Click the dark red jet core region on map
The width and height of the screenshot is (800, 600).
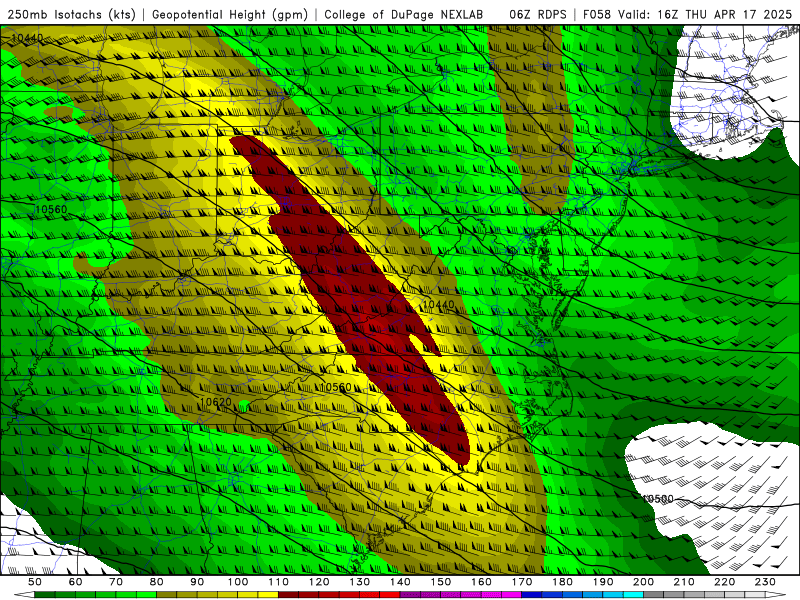[x=352, y=298]
